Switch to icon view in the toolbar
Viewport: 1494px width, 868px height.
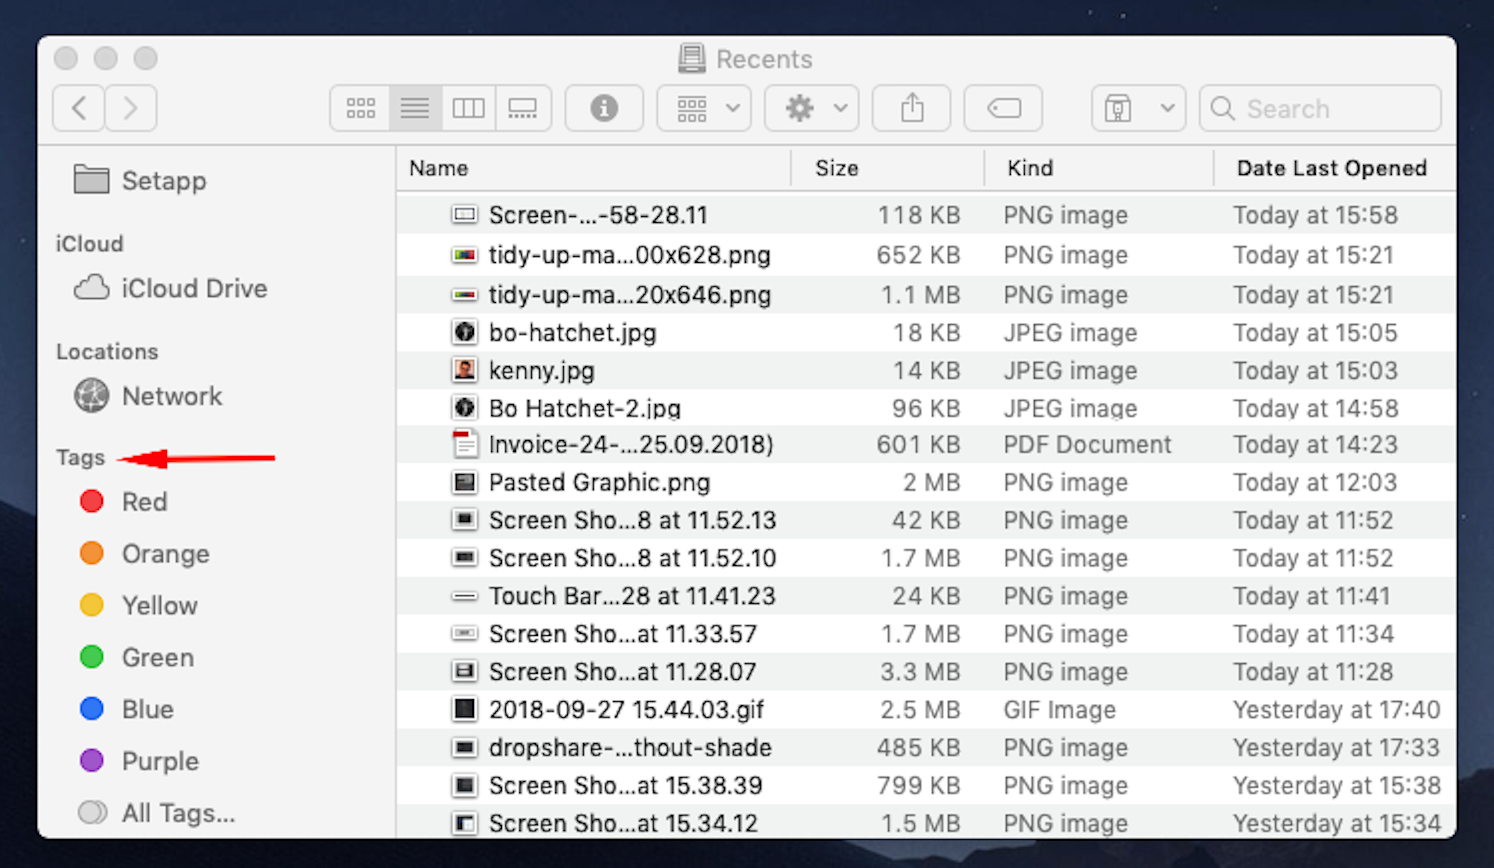(360, 108)
